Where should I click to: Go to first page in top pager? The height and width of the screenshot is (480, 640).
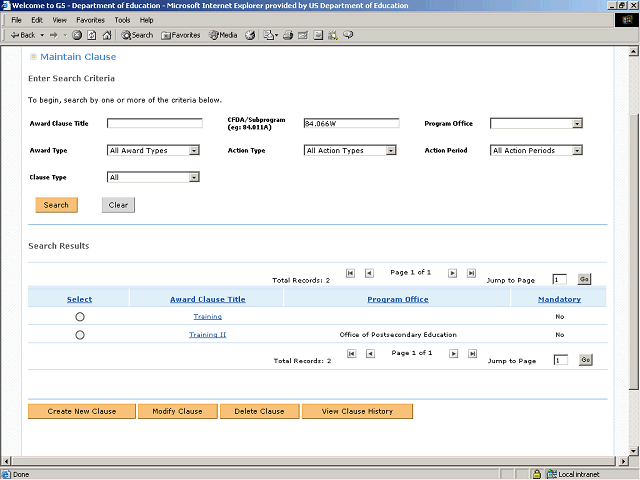(x=350, y=273)
